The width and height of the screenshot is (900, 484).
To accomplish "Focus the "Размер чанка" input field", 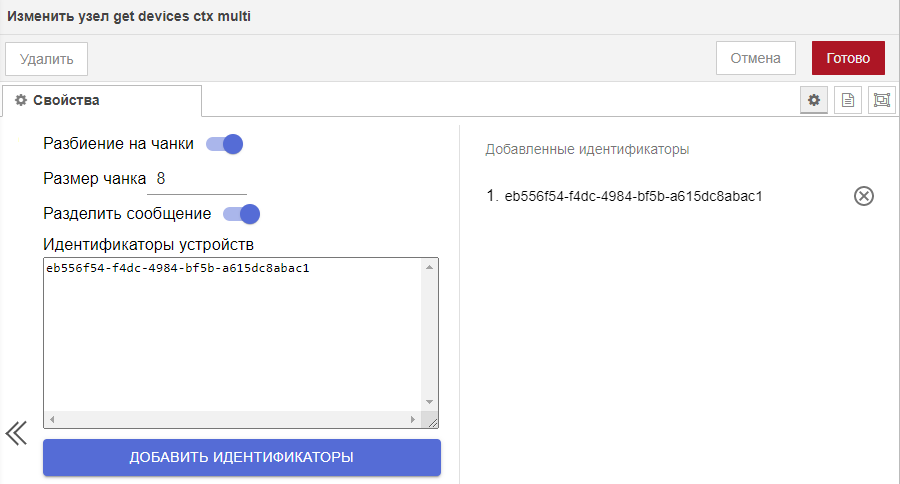I will [196, 180].
